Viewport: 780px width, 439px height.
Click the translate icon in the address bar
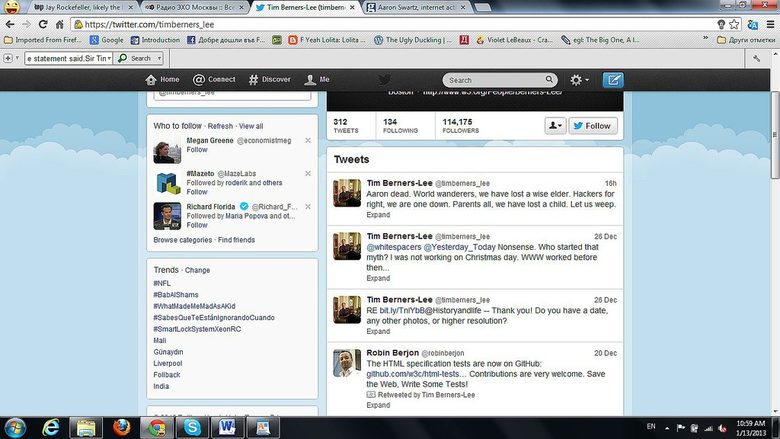click(753, 24)
